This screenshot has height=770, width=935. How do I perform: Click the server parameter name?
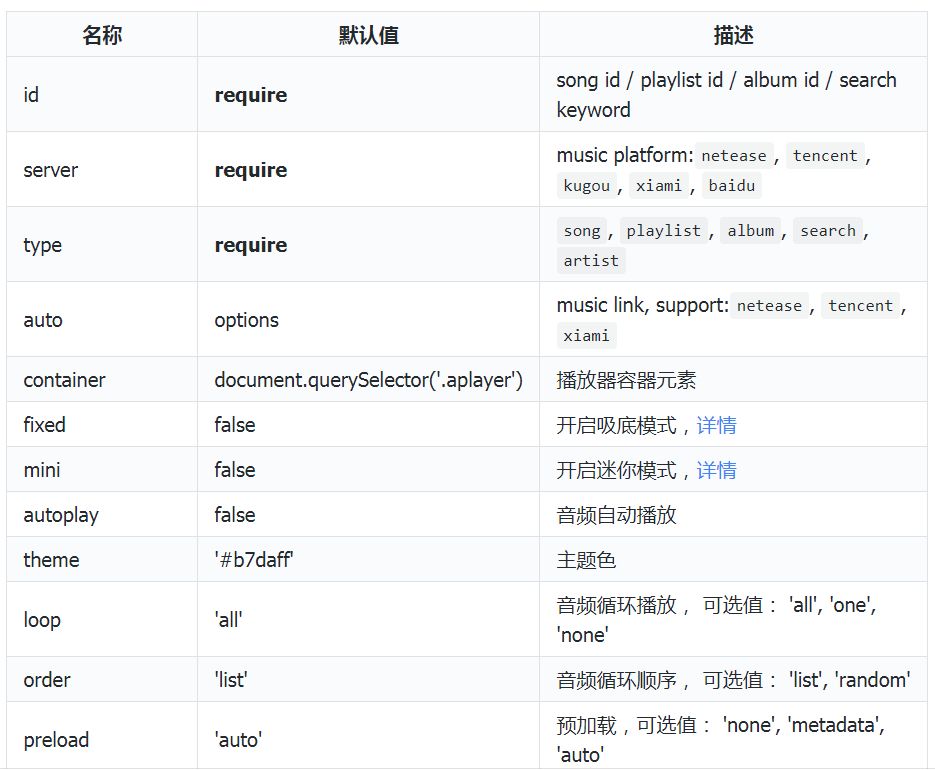point(50,170)
